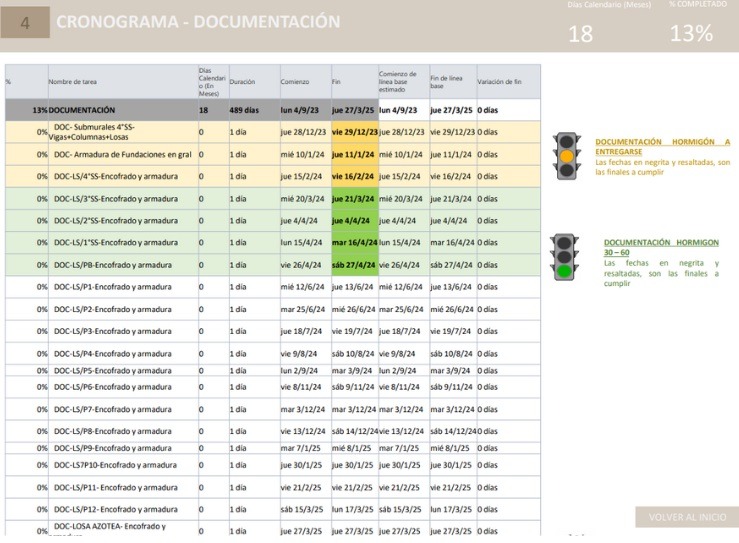Screen dimensions: 739x543
Task: Select DOC-LS/P4-Encofrado y armadura row
Action: click(x=273, y=354)
